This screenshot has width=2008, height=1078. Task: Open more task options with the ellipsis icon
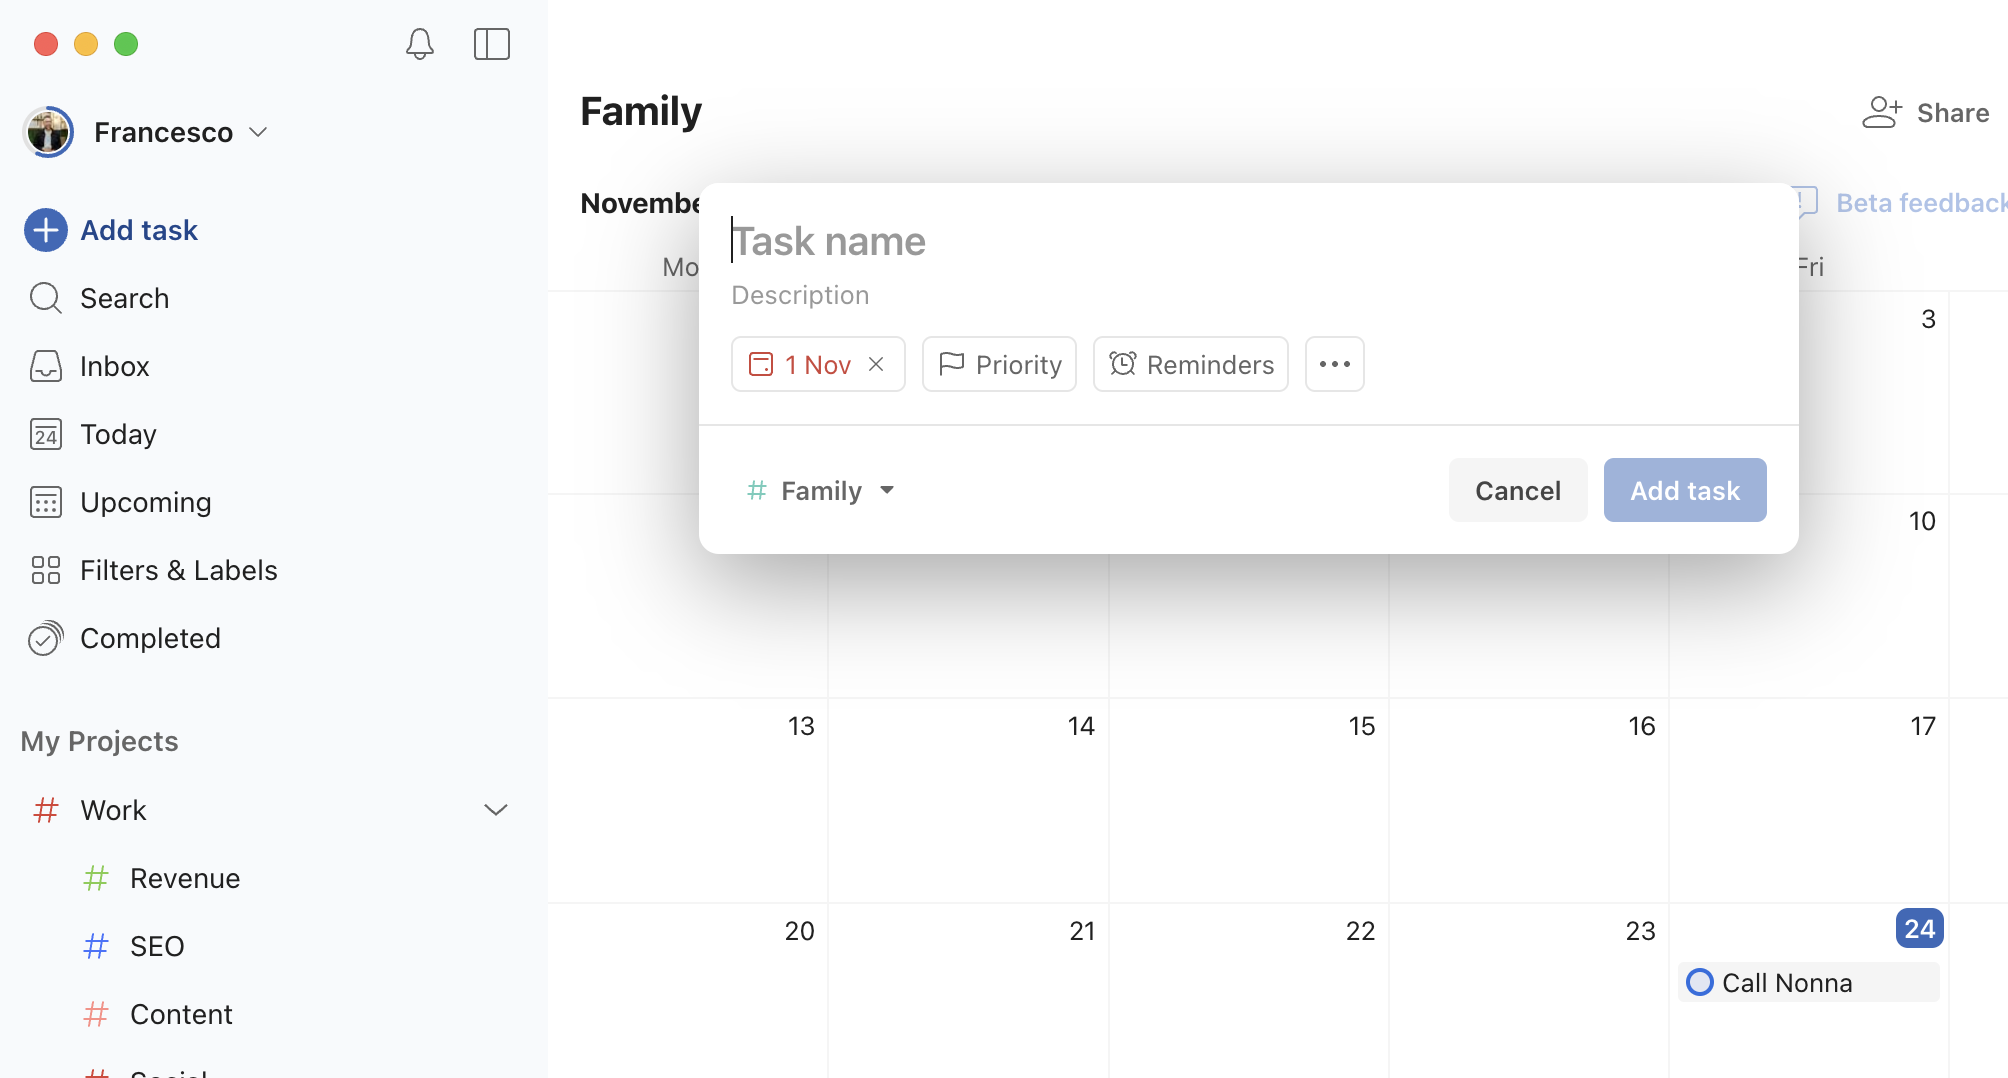pyautogui.click(x=1334, y=364)
